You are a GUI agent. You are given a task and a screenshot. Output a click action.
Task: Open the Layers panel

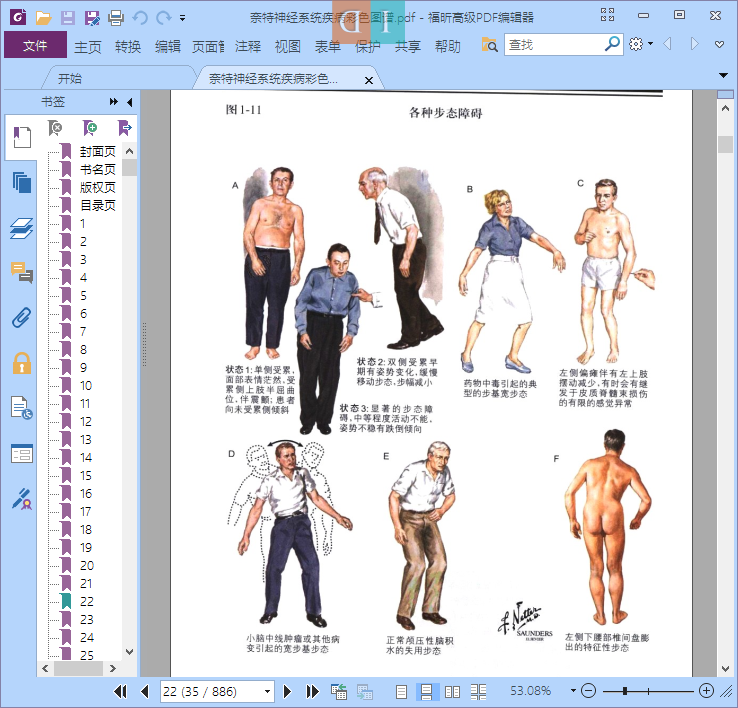point(22,228)
